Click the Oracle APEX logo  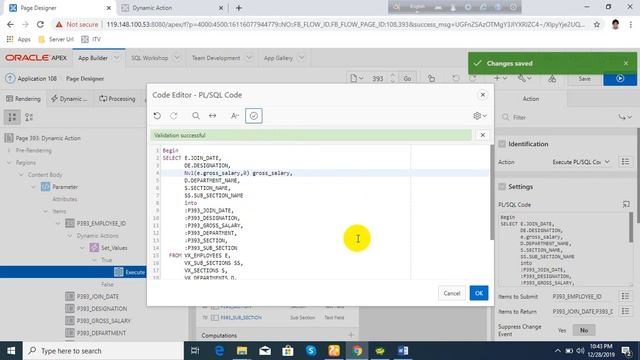tap(36, 58)
